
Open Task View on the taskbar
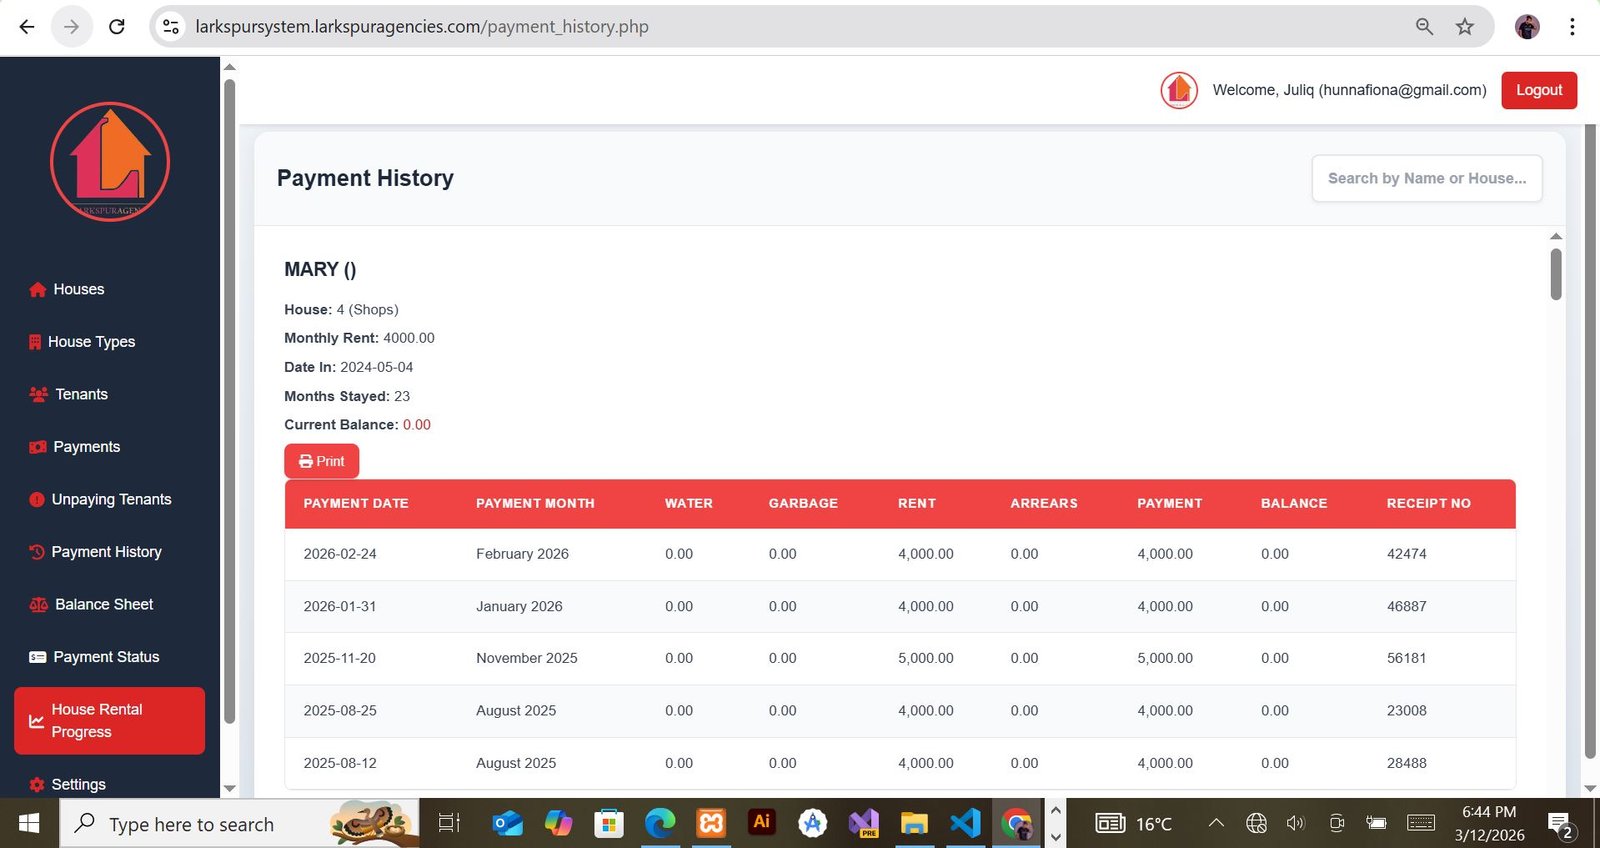[449, 823]
